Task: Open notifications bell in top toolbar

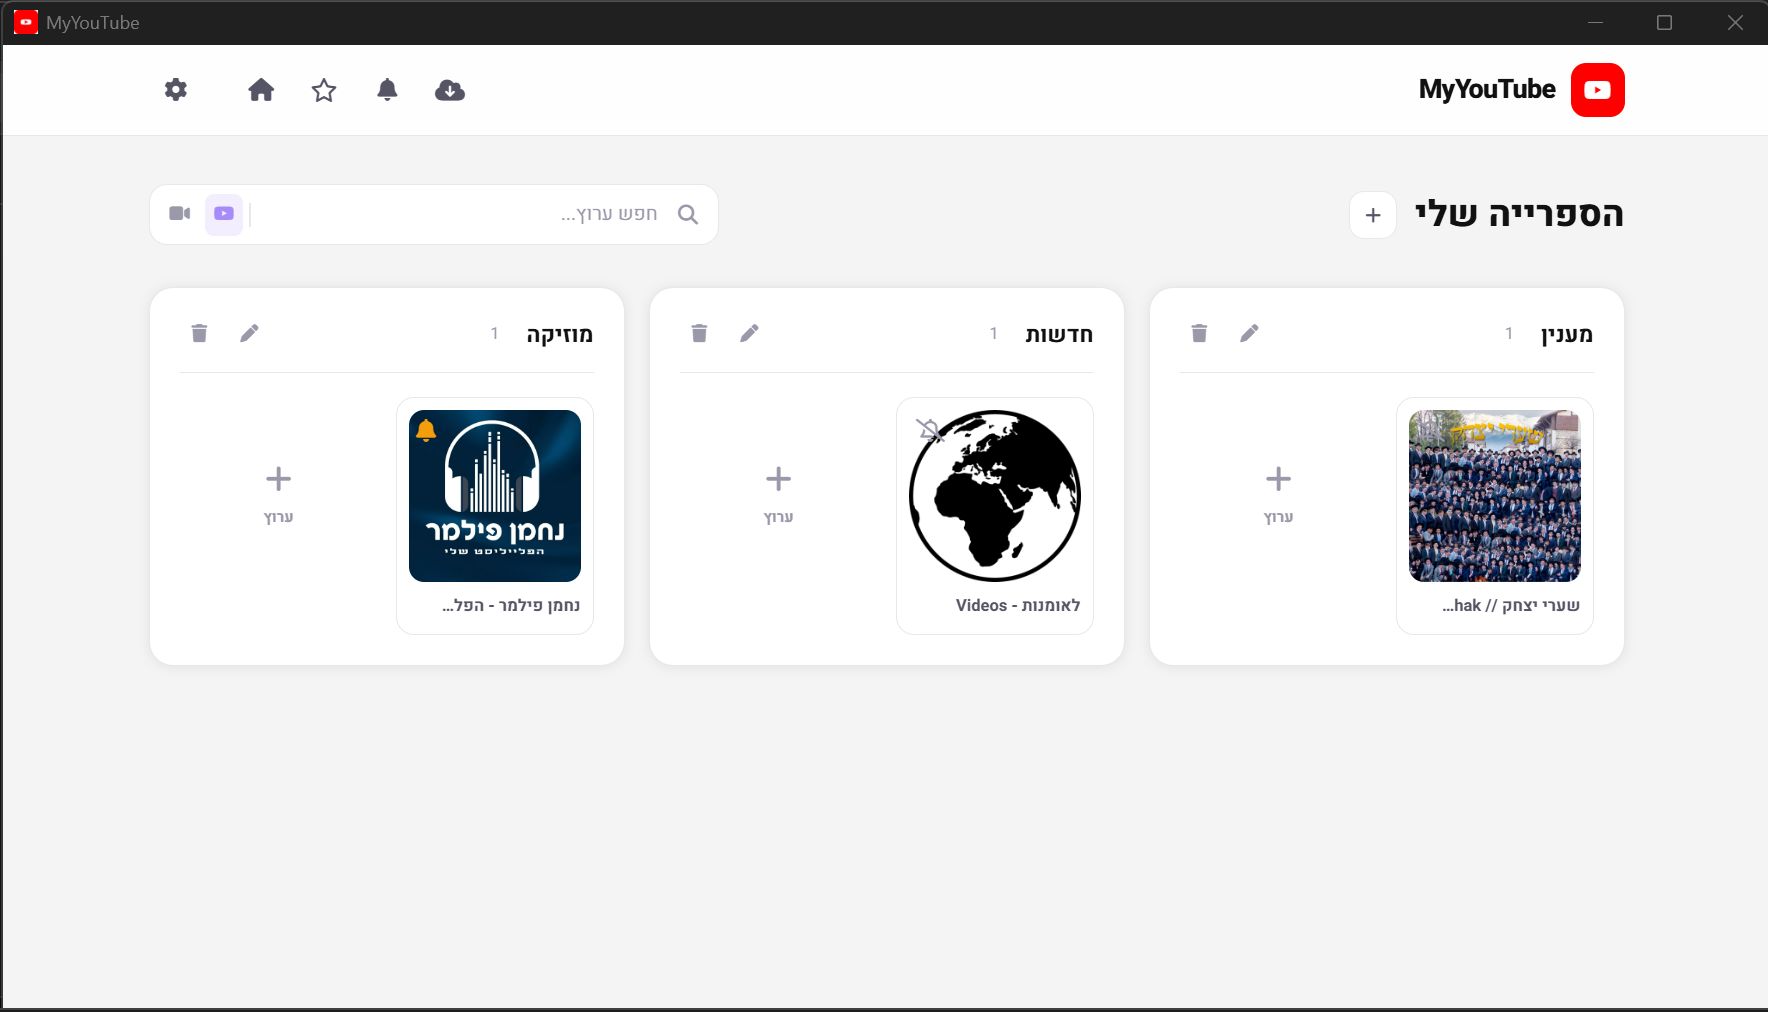Action: [x=387, y=90]
